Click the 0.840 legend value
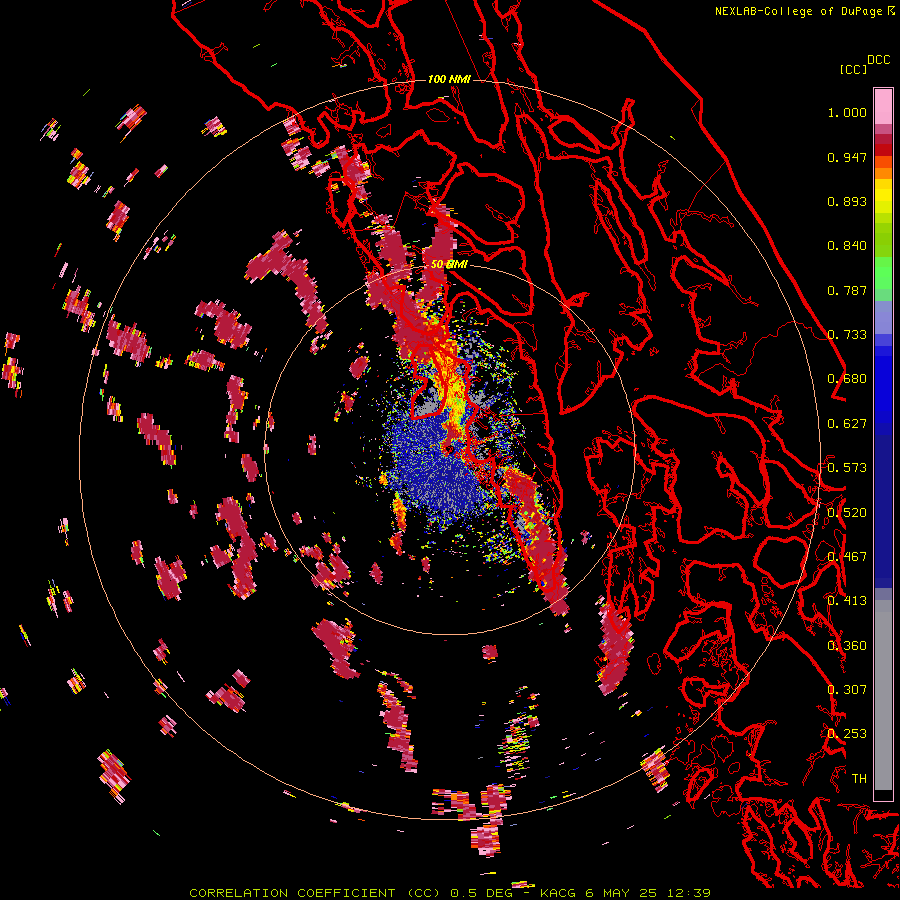 pyautogui.click(x=847, y=246)
